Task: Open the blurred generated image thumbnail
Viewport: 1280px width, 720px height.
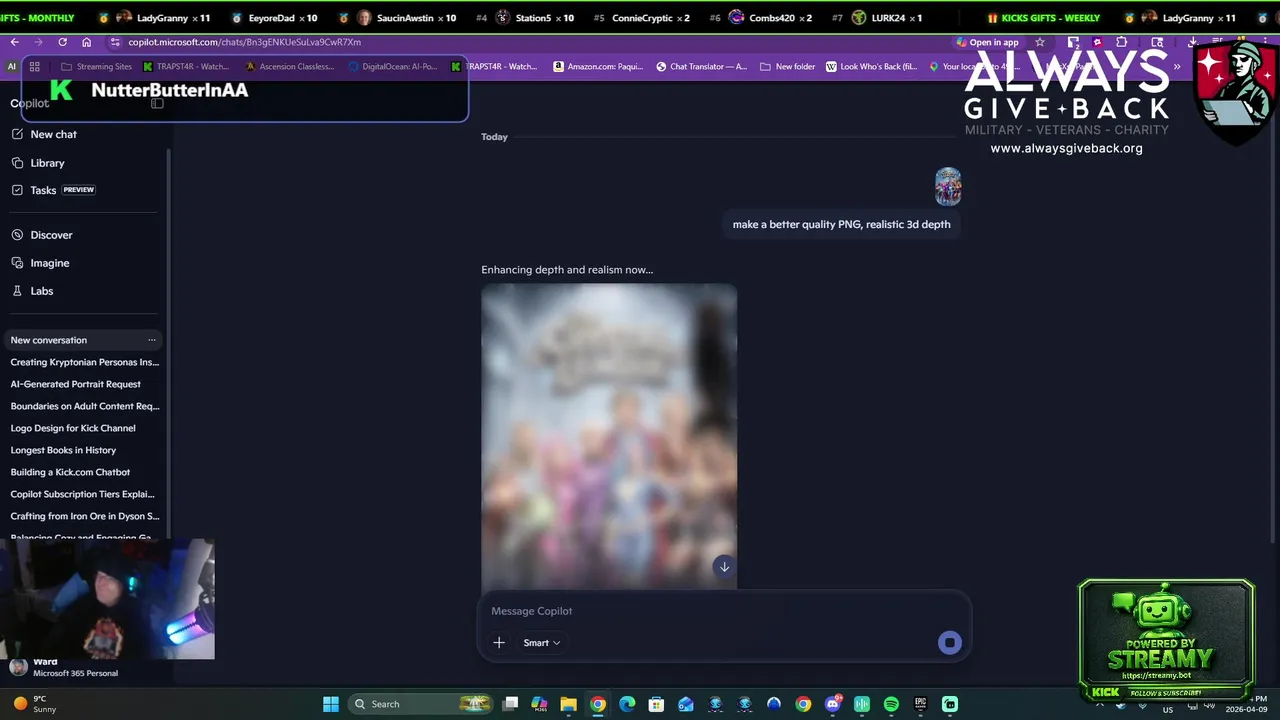Action: pos(609,437)
